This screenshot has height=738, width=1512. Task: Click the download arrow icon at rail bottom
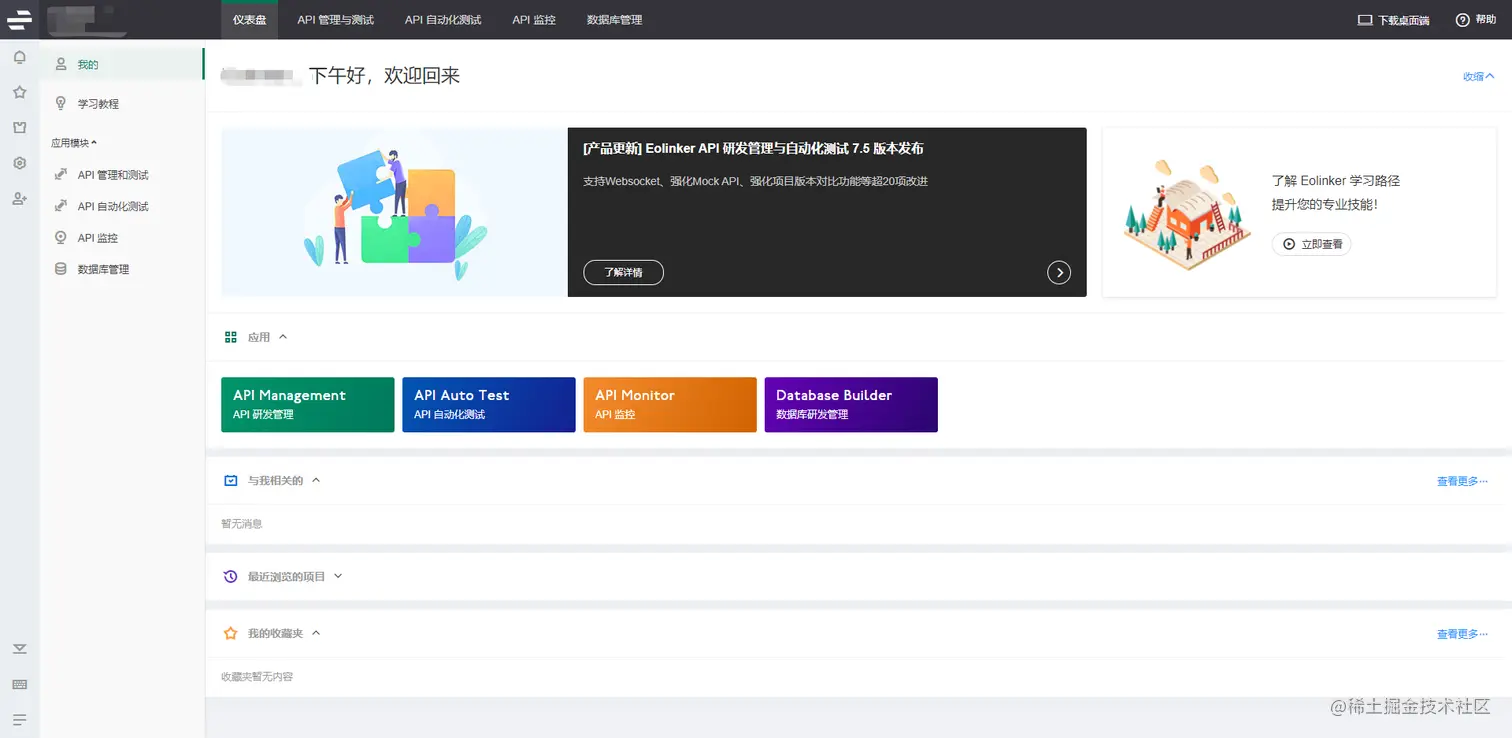19,649
